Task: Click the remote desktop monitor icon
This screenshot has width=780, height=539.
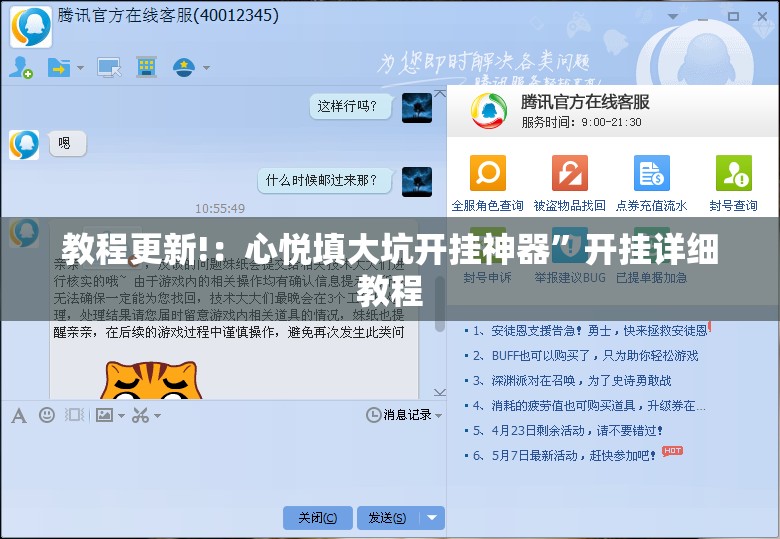Action: [x=109, y=67]
